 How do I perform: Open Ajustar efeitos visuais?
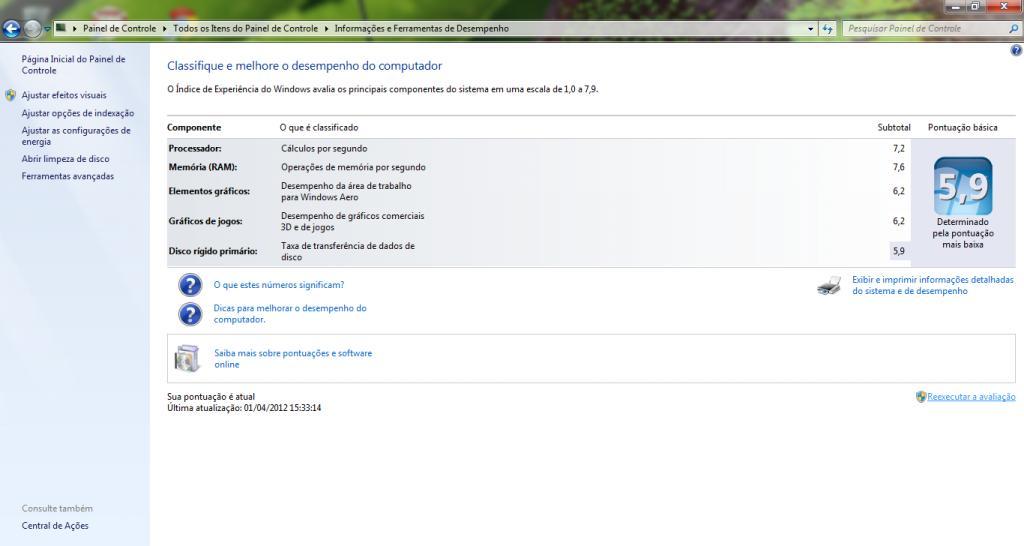click(64, 95)
